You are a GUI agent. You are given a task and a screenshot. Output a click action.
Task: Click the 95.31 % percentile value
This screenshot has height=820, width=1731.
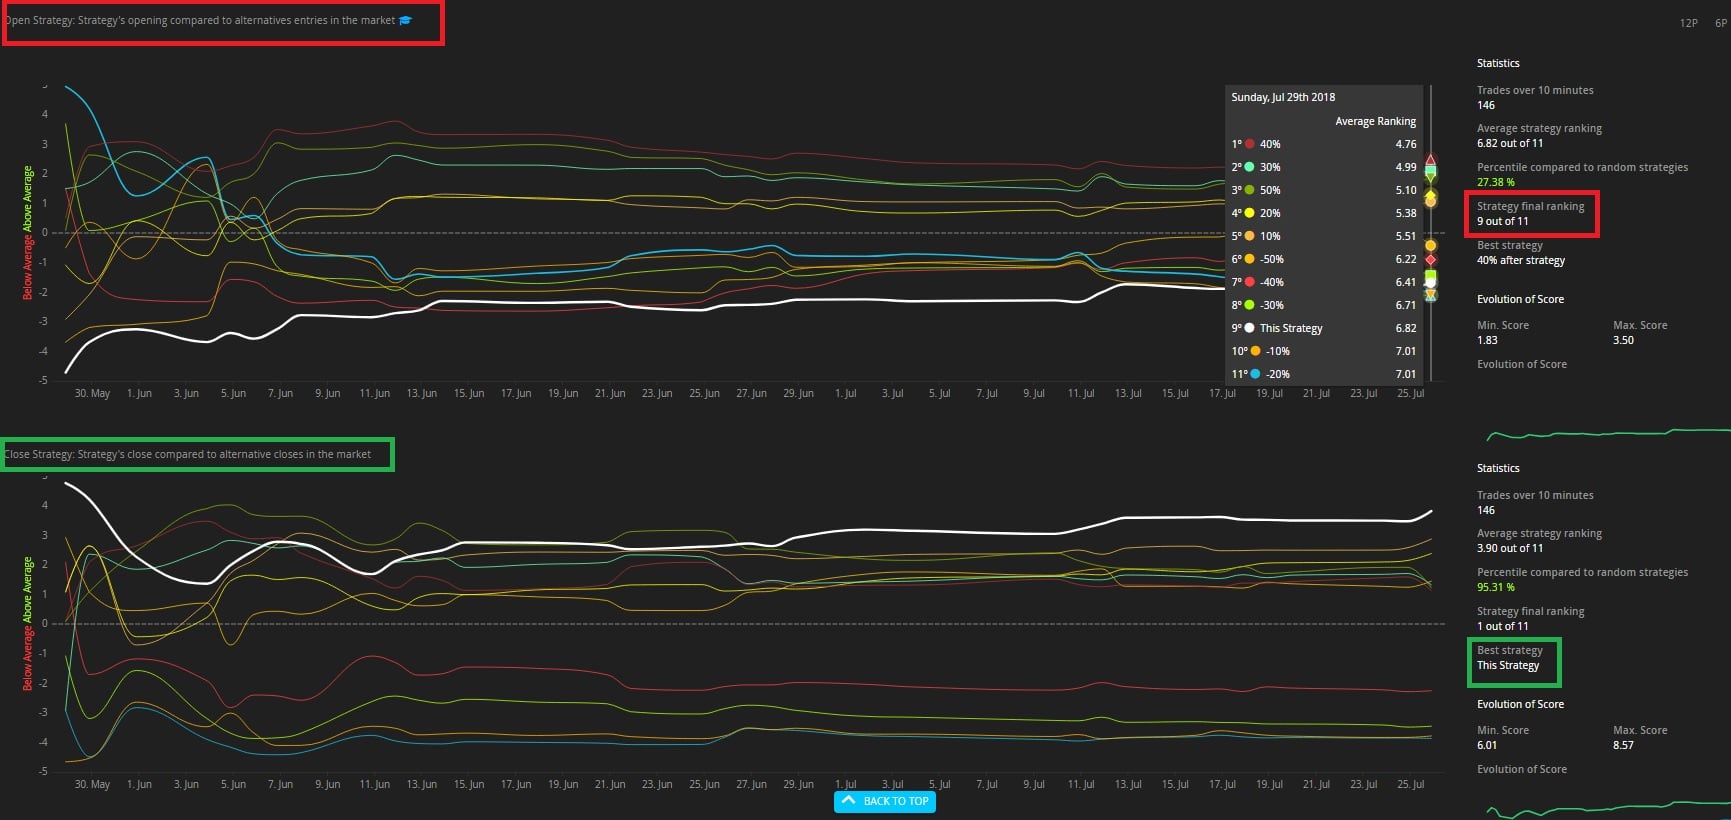click(1495, 587)
